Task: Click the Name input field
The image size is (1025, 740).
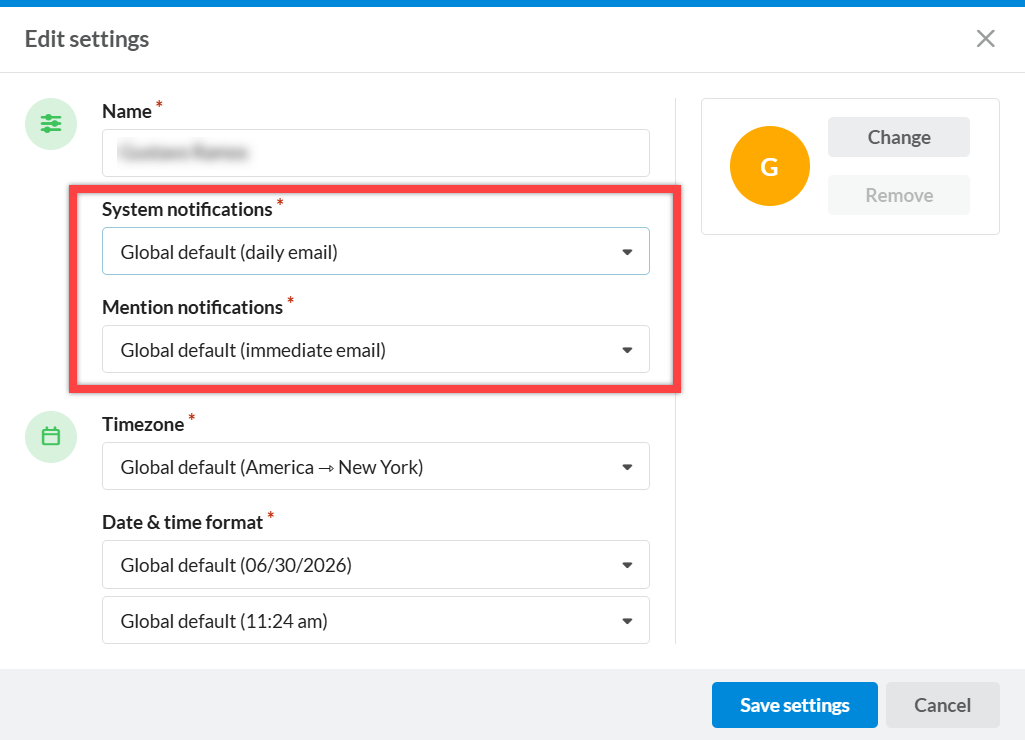Action: click(x=376, y=153)
